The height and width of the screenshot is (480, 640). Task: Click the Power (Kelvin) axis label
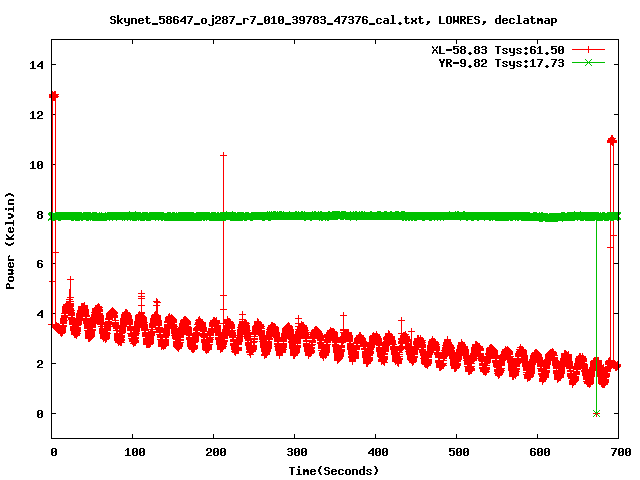coord(10,241)
